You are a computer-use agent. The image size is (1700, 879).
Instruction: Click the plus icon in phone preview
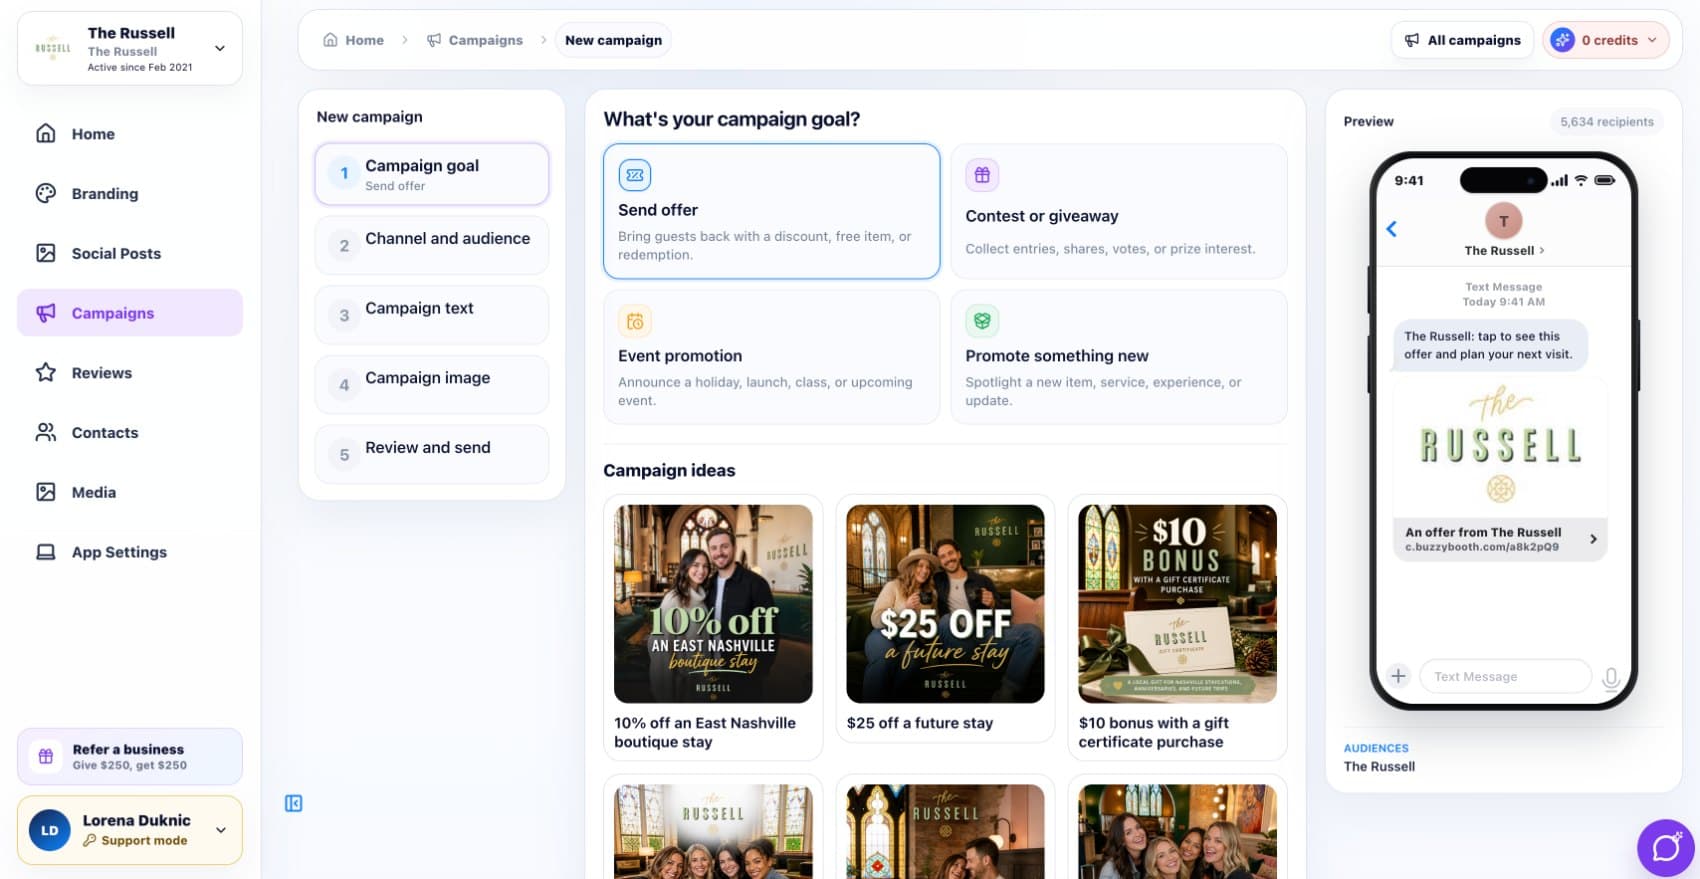point(1398,676)
